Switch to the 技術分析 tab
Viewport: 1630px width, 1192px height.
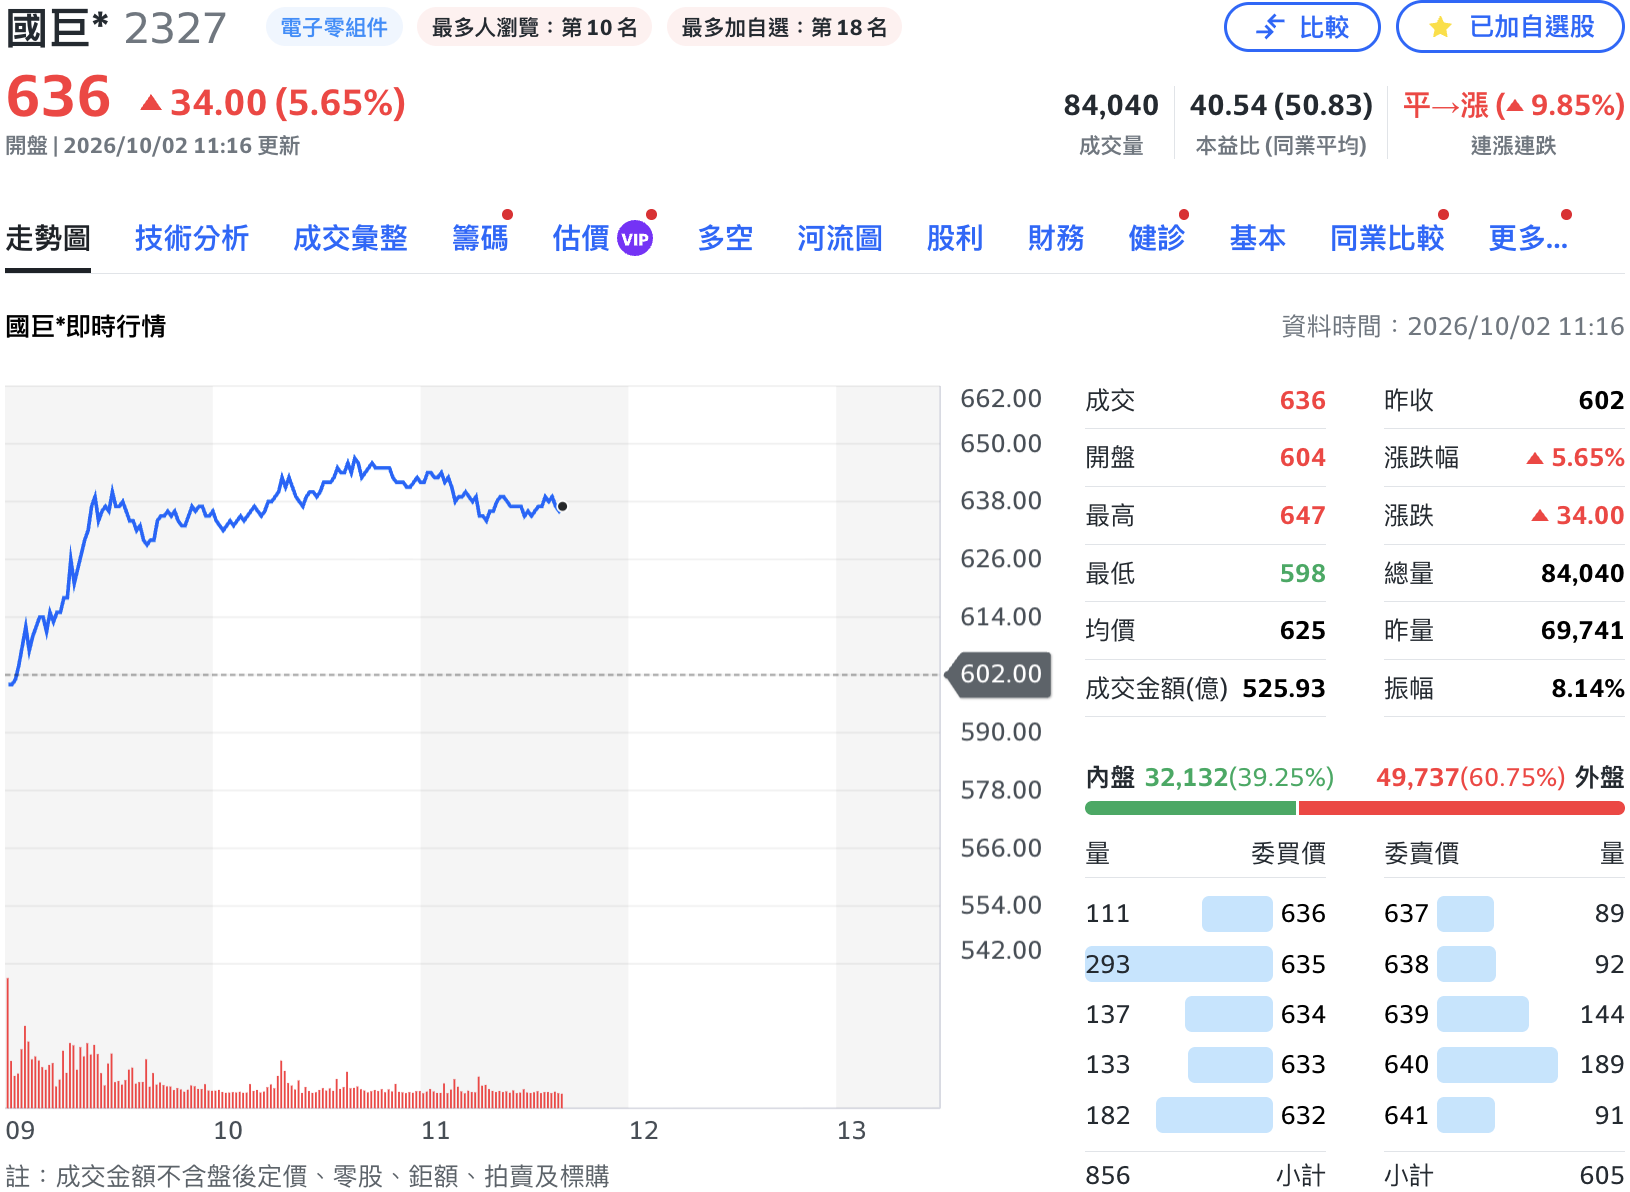192,238
